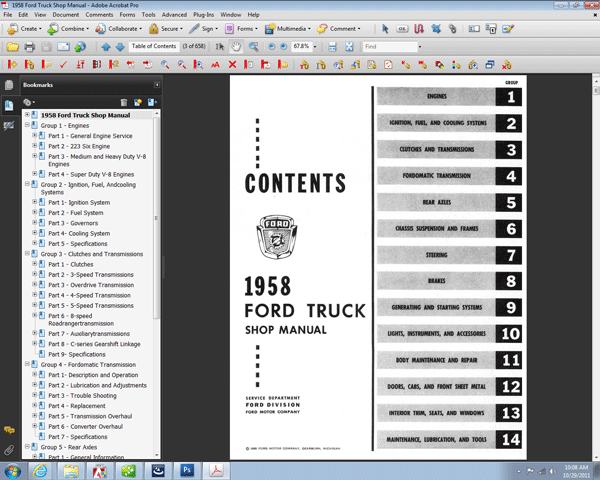Jump to Group 7 Steering section
Image resolution: width=600 pixels, height=480 pixels.
[436, 255]
